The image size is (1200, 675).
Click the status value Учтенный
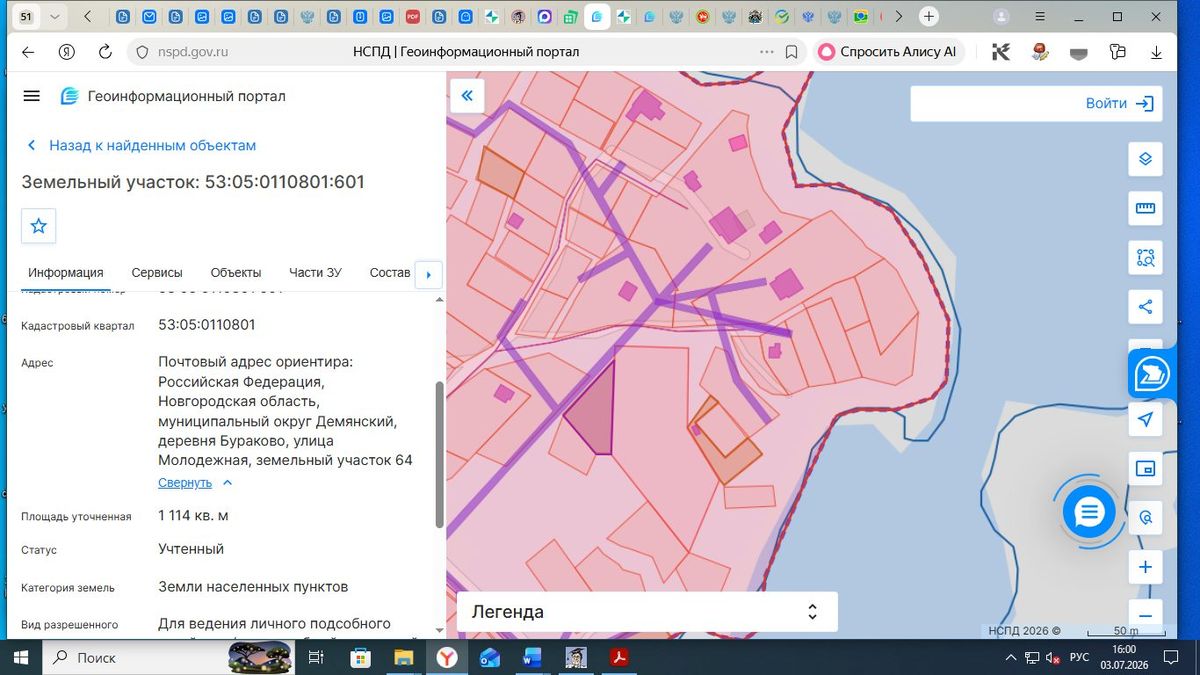tap(191, 549)
